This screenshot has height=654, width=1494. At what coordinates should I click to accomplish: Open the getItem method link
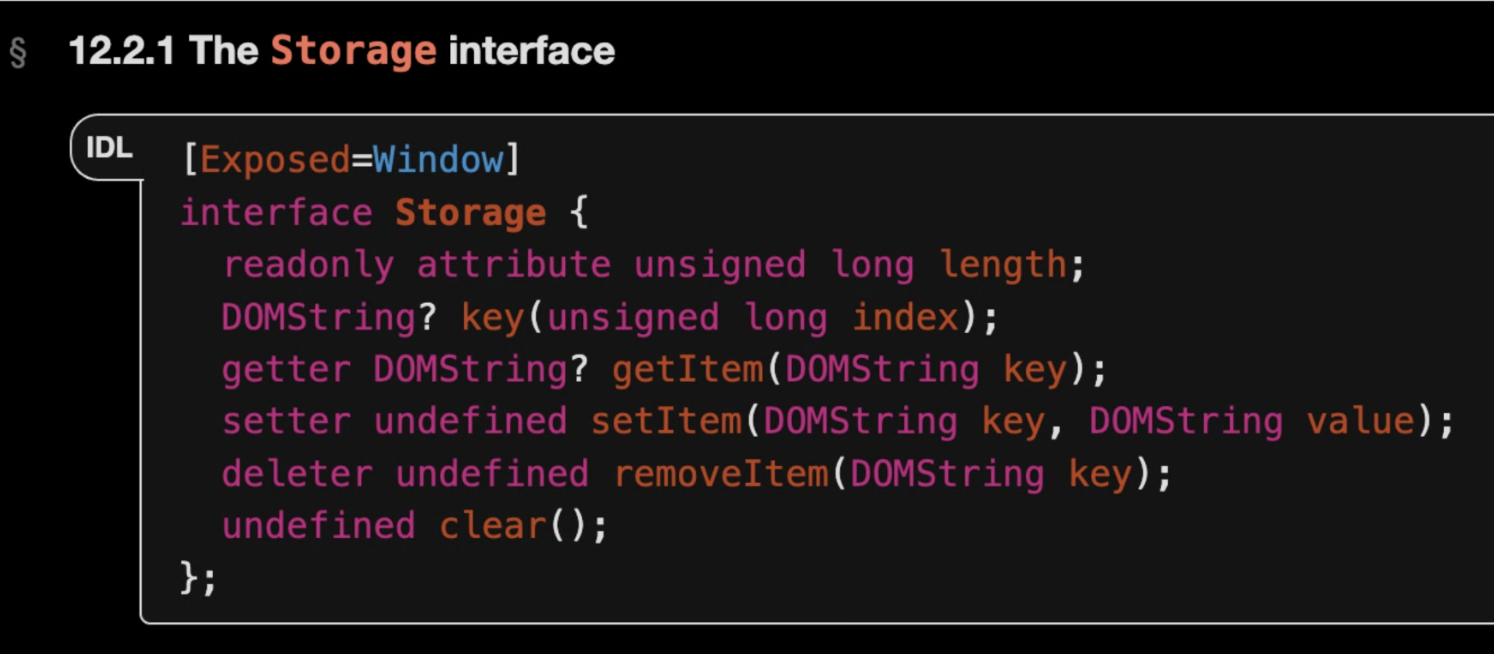pos(688,369)
